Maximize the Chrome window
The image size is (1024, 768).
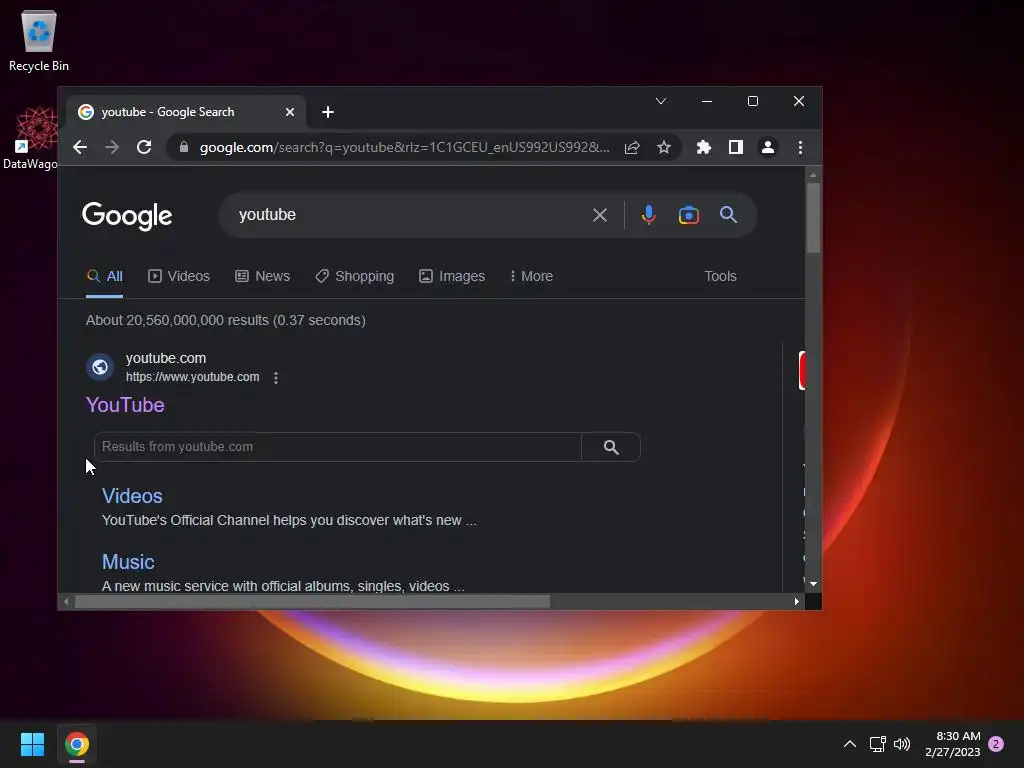tap(753, 101)
